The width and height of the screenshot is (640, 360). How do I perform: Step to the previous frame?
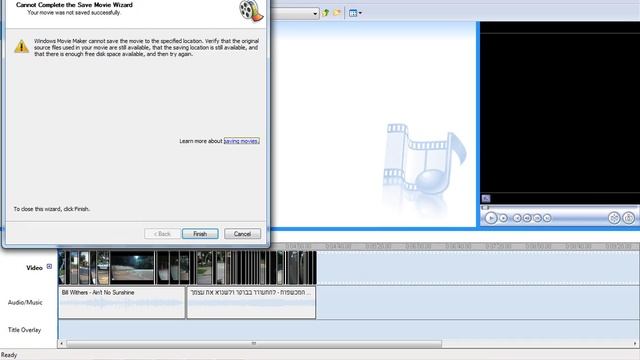[527, 218]
